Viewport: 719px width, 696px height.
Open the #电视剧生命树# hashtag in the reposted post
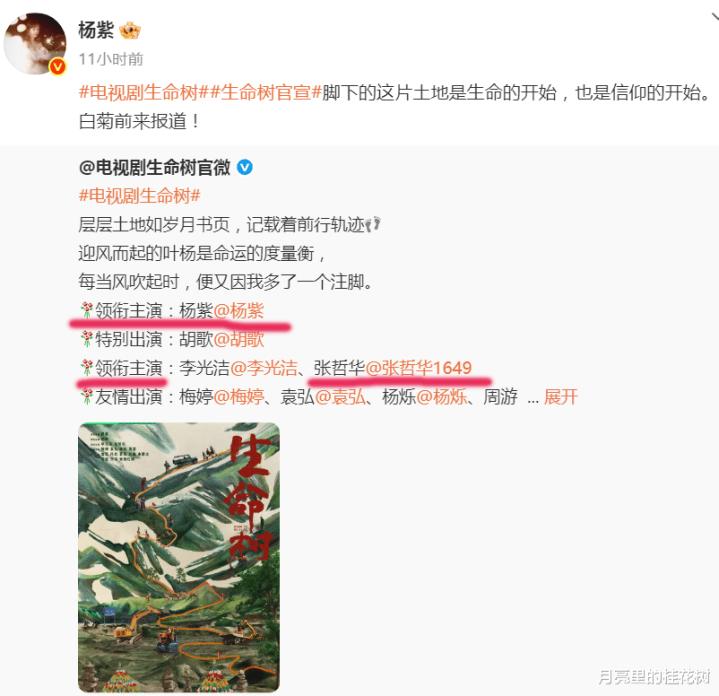coord(140,196)
